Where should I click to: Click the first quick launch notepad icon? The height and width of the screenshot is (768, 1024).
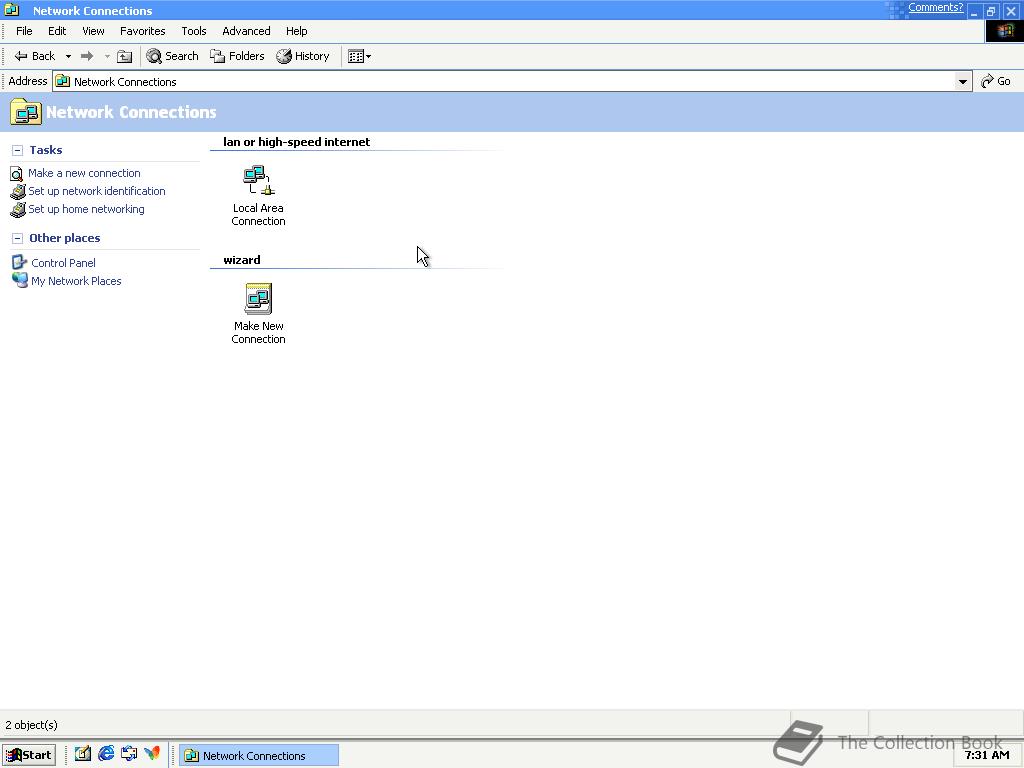pyautogui.click(x=82, y=754)
